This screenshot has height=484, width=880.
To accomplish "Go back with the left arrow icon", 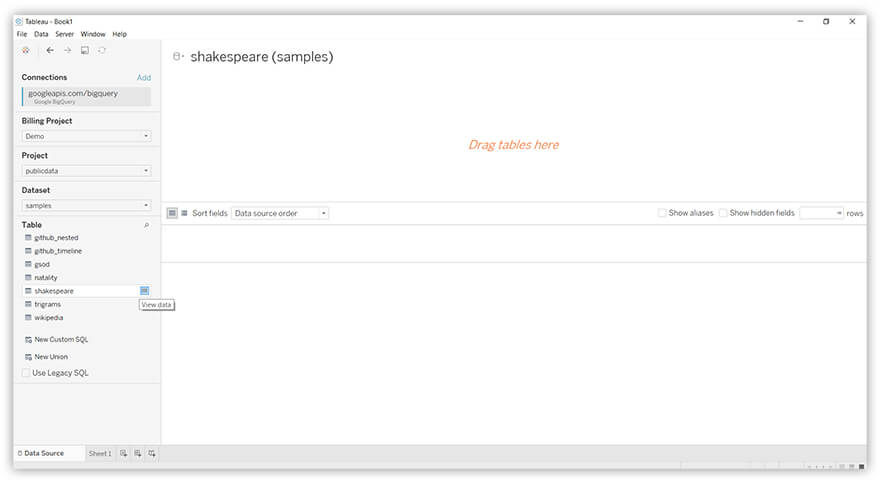I will coord(50,51).
